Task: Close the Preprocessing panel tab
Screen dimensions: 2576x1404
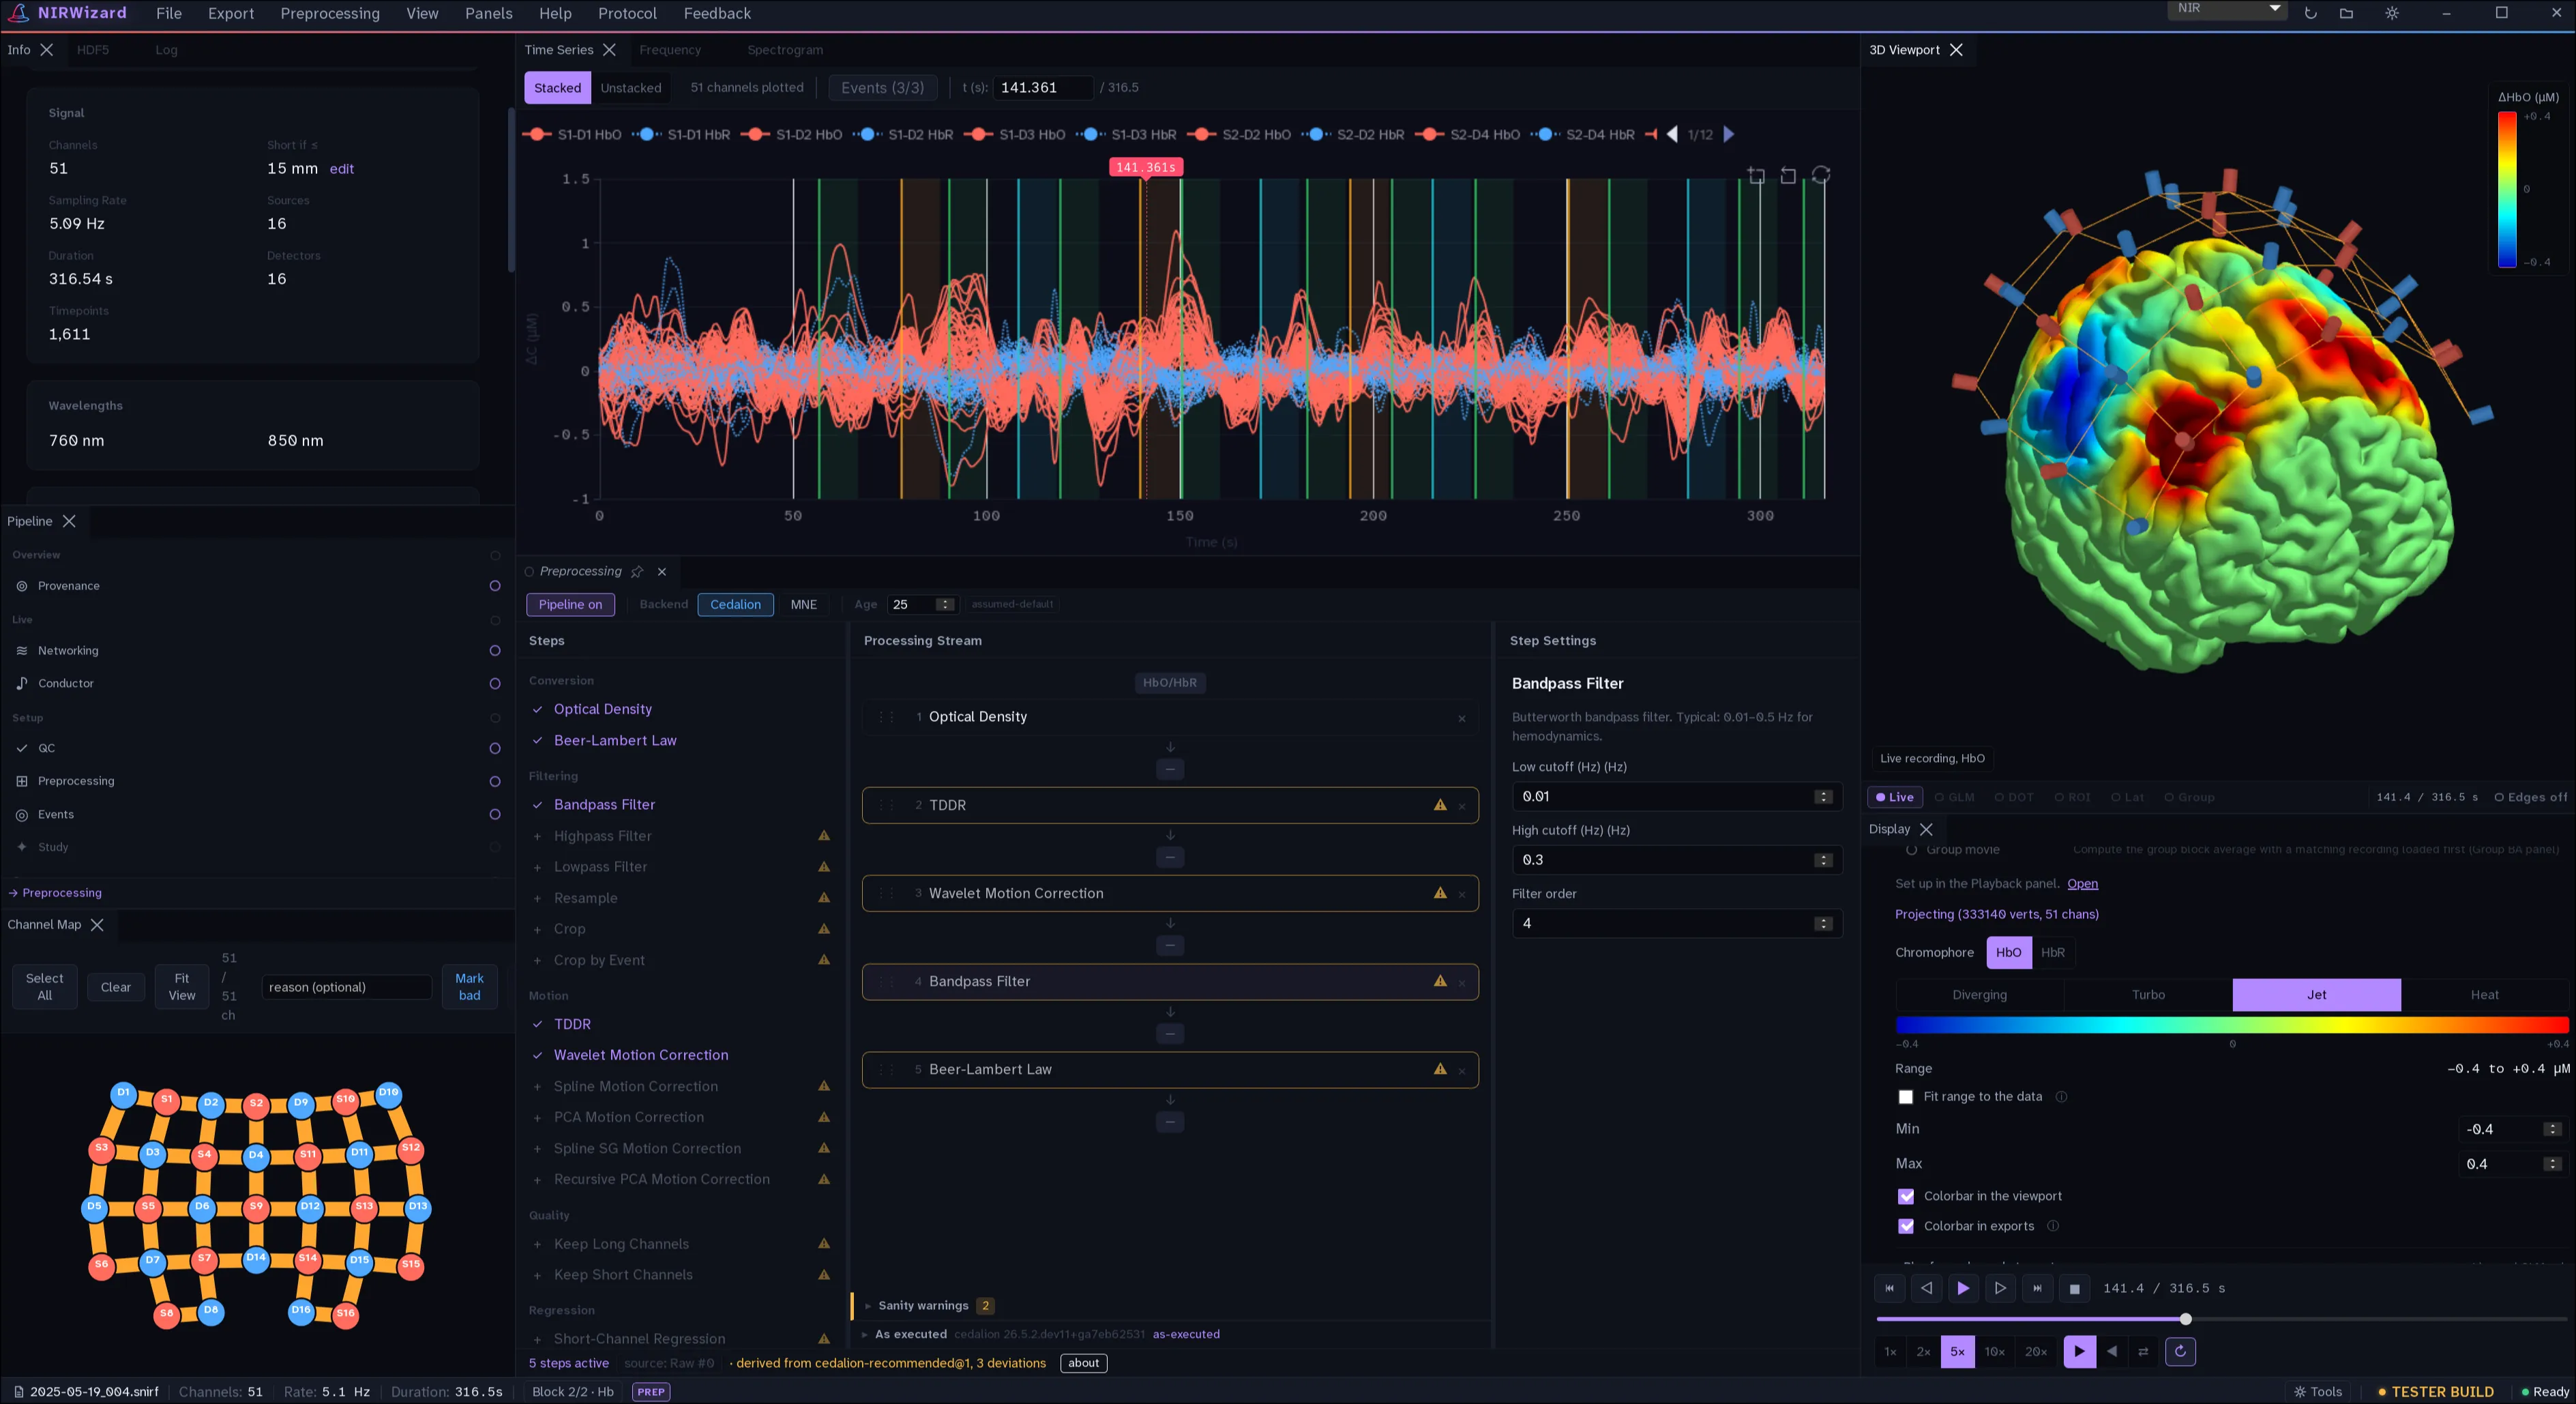Action: (661, 572)
